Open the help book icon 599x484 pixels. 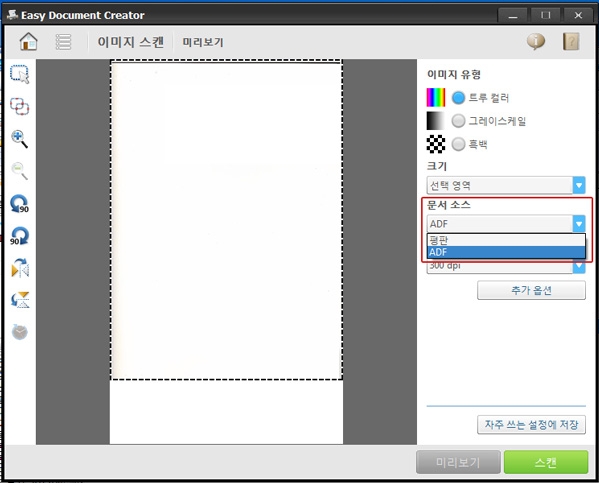pos(571,41)
